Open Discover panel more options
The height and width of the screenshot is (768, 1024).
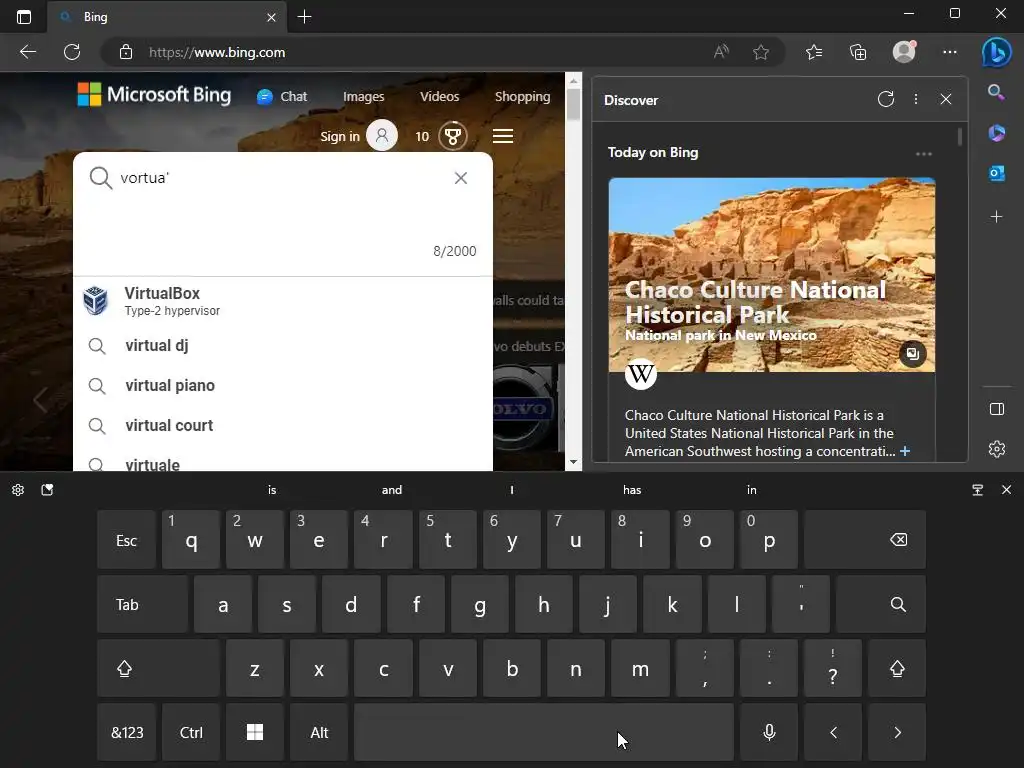[x=916, y=99]
